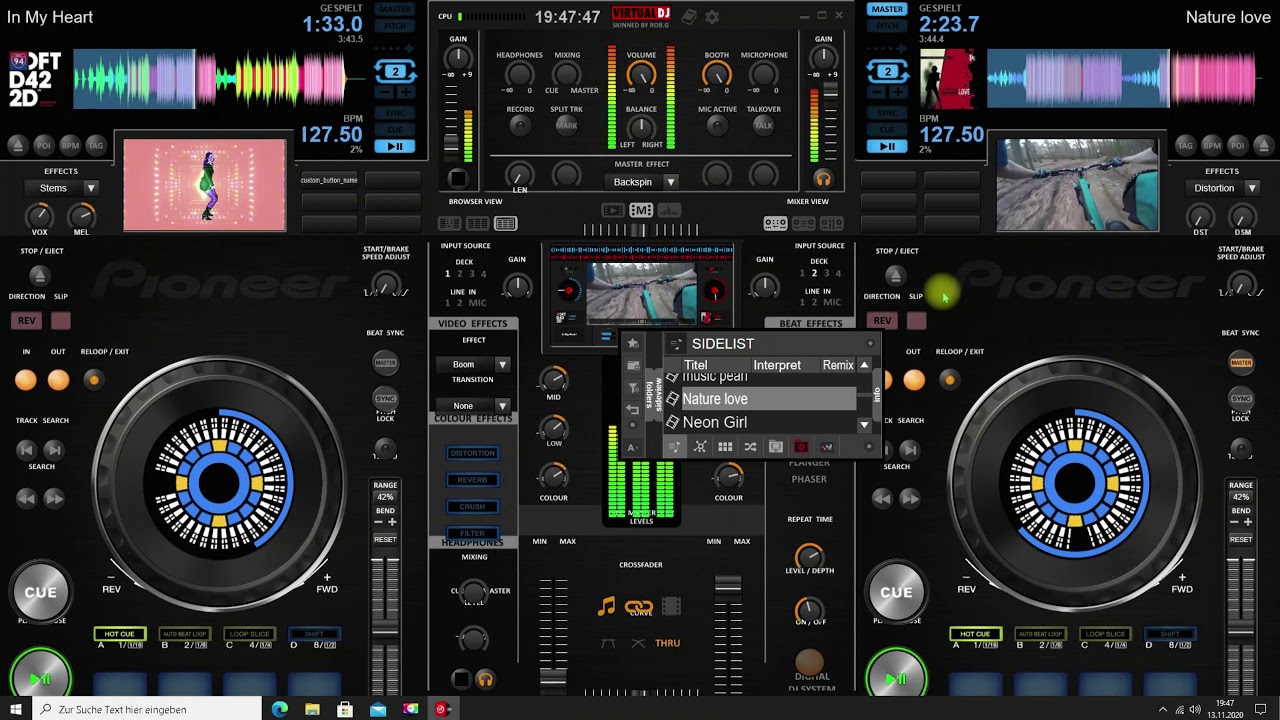Click left deck eject button
The height and width of the screenshot is (720, 1280).
tap(38, 275)
